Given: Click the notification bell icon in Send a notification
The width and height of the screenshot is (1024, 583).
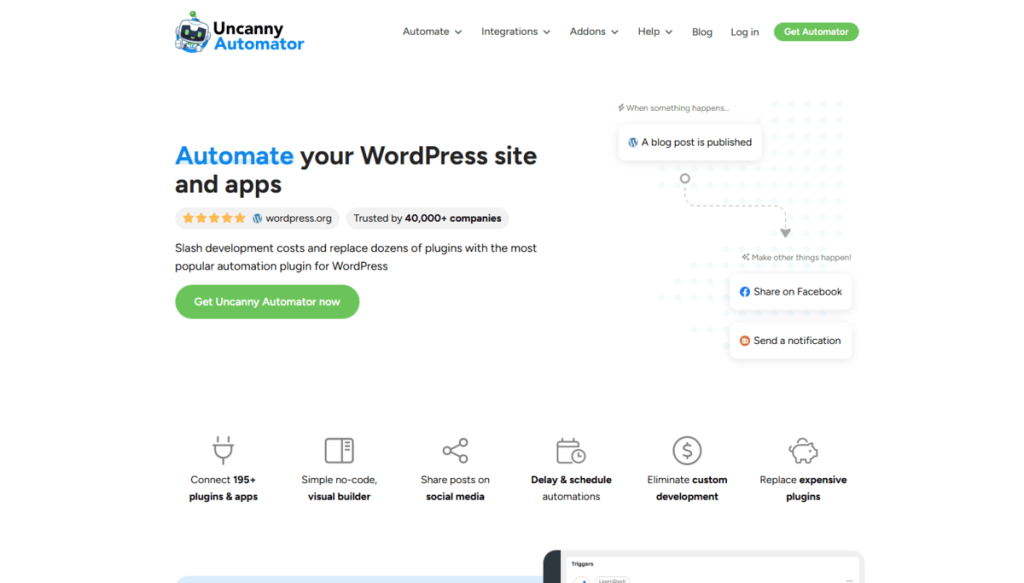Looking at the screenshot, I should coord(744,340).
